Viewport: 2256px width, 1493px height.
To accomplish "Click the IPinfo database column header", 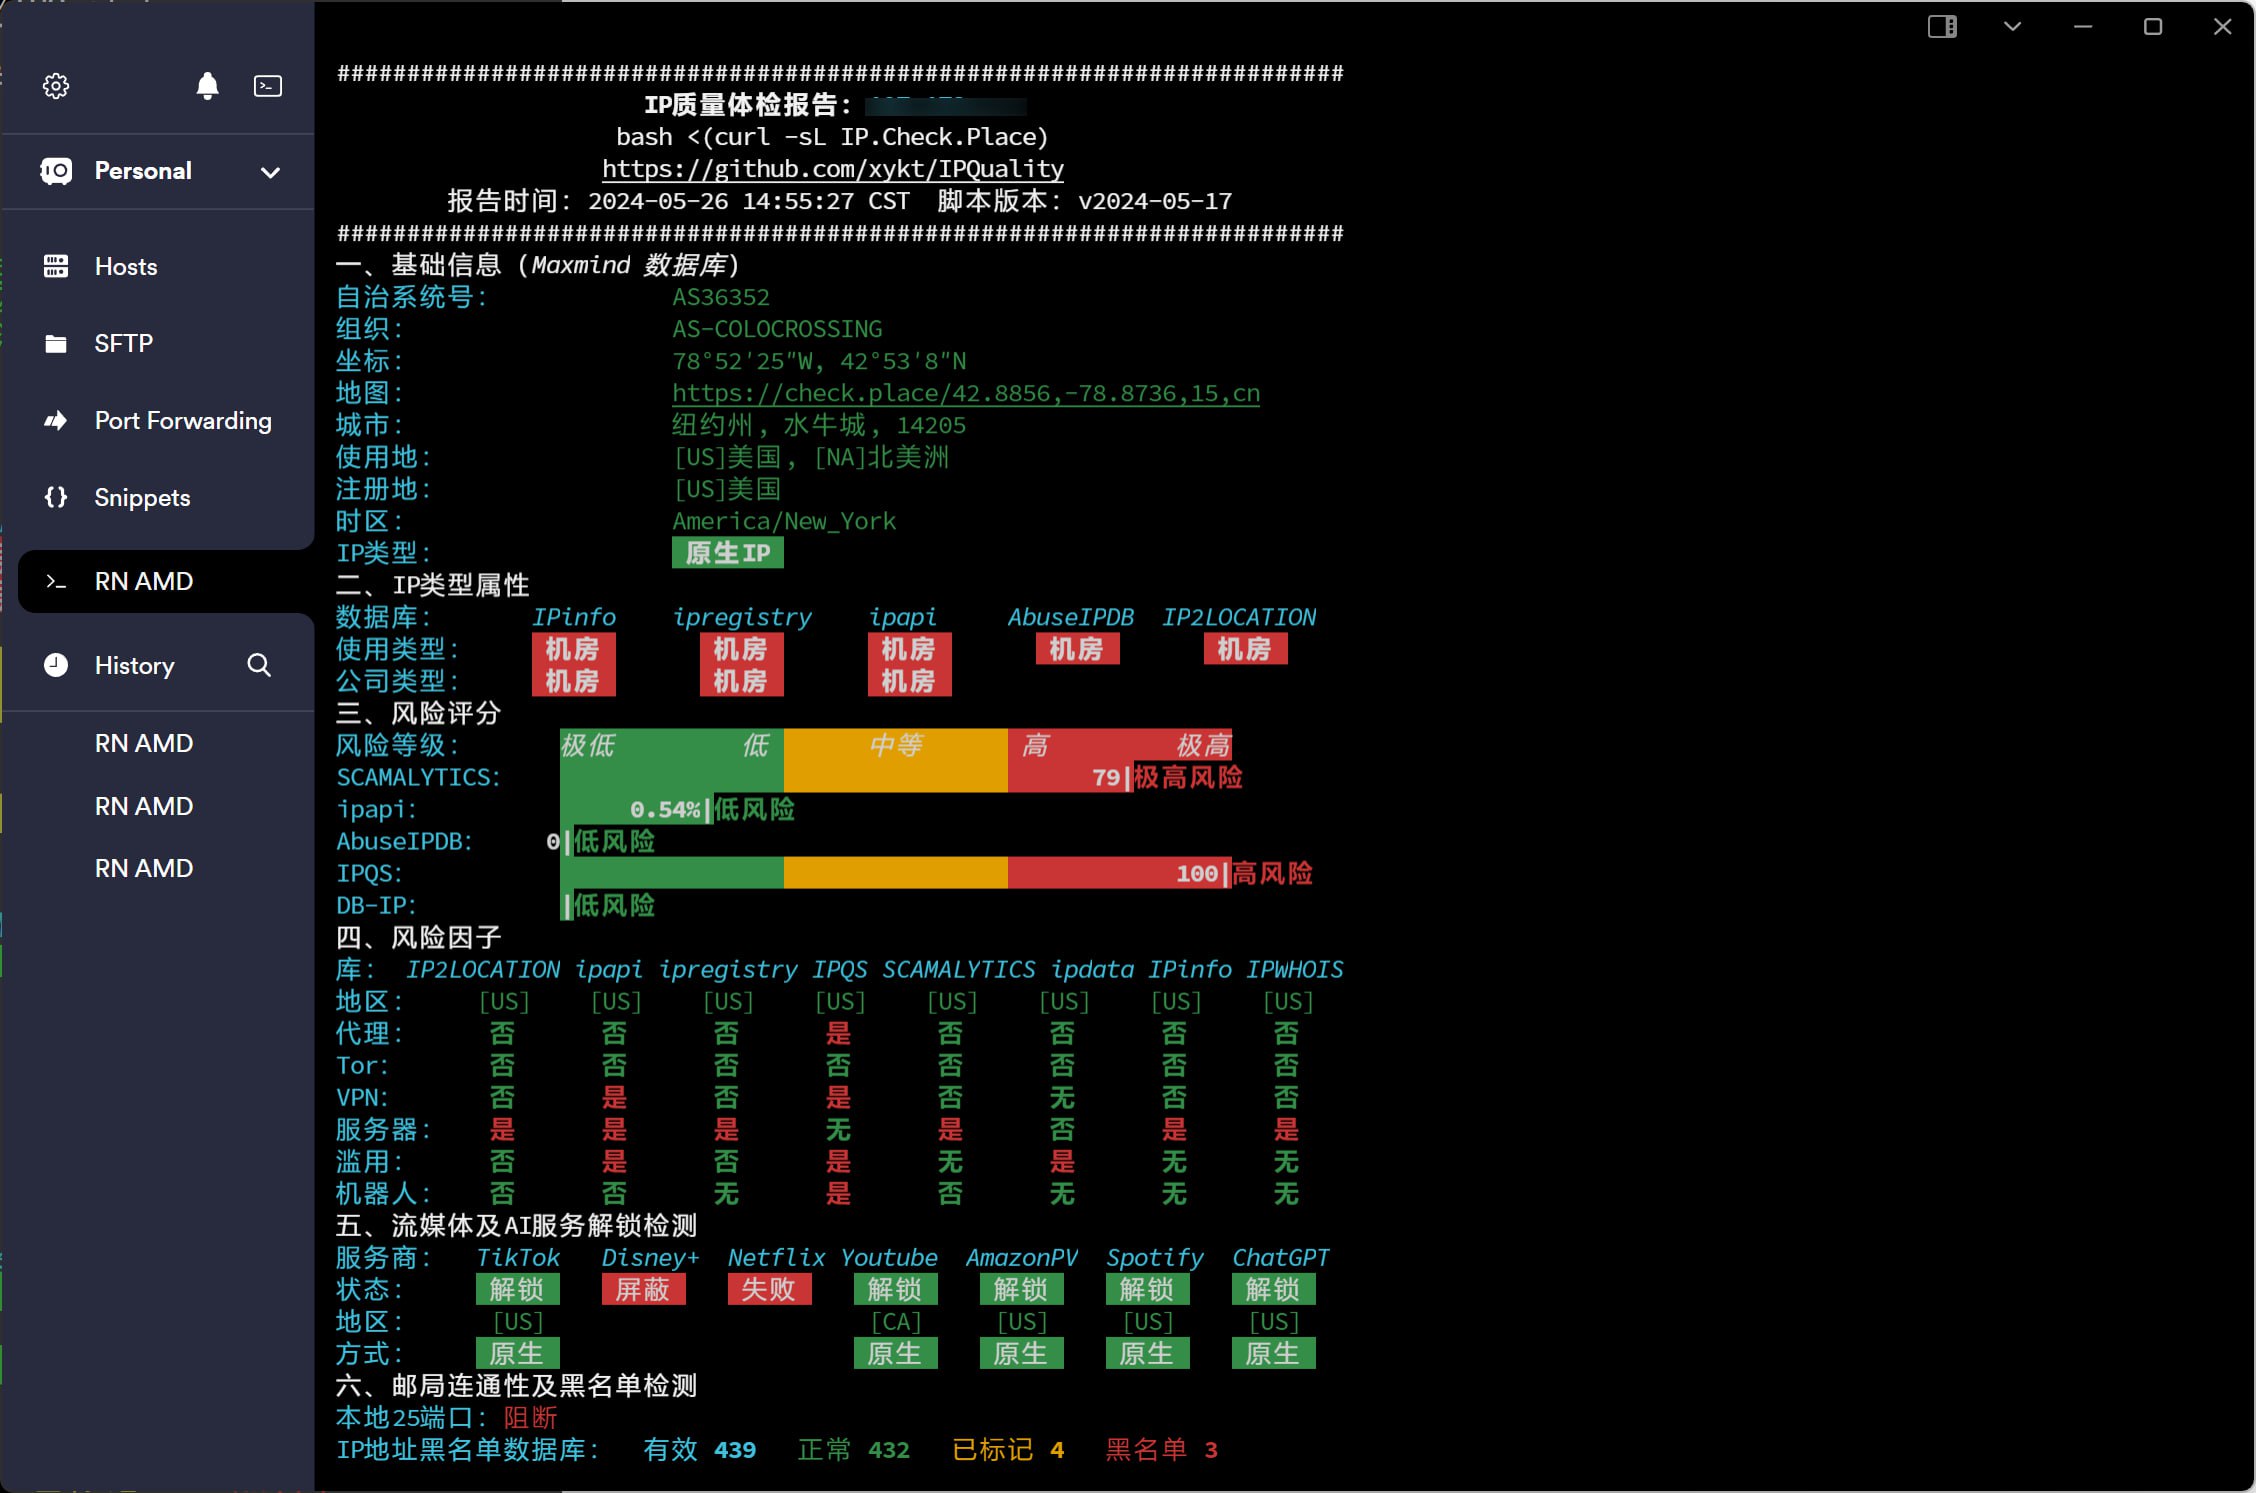I will tap(574, 617).
